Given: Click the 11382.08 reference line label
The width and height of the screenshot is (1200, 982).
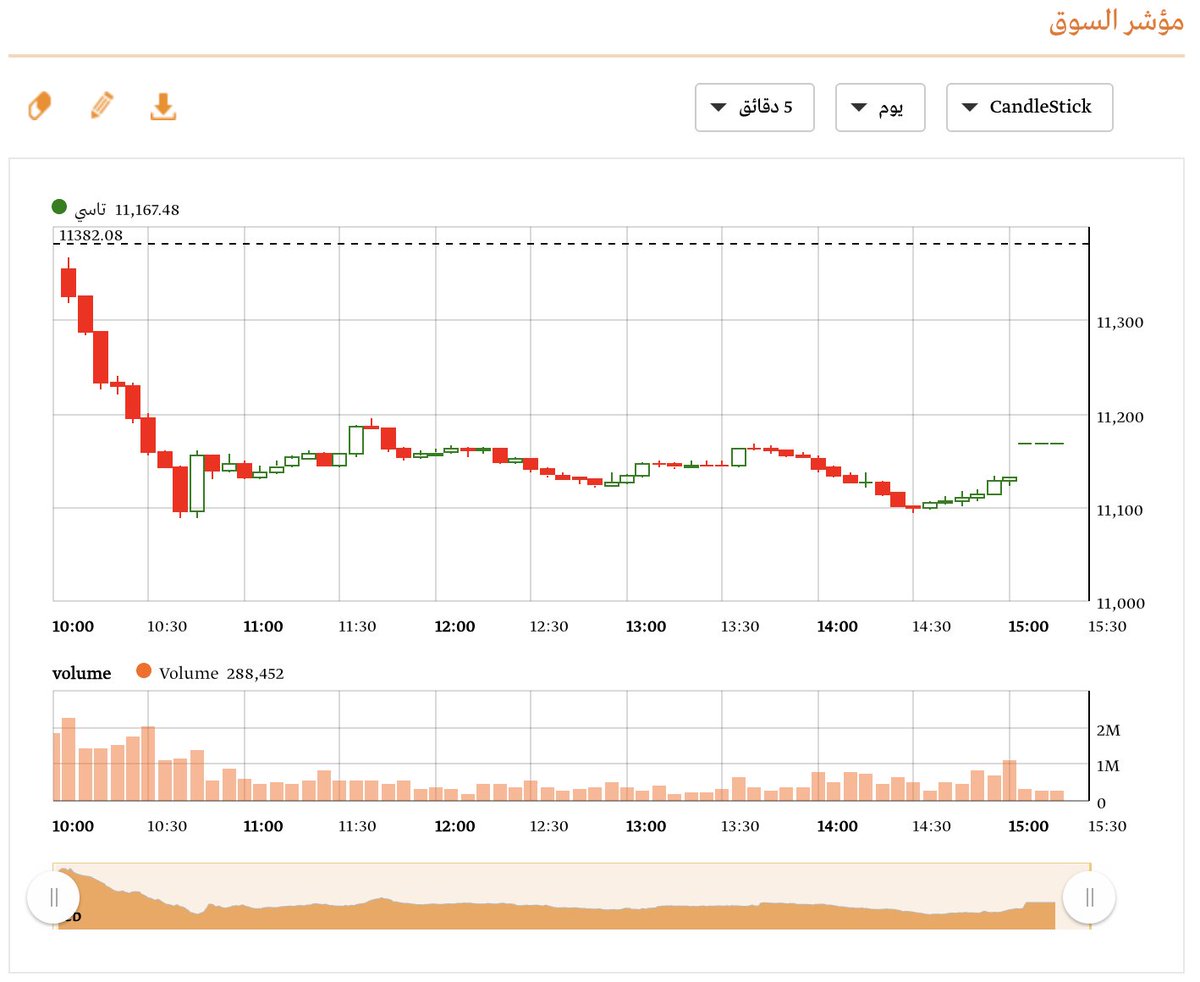Looking at the screenshot, I should [90, 235].
